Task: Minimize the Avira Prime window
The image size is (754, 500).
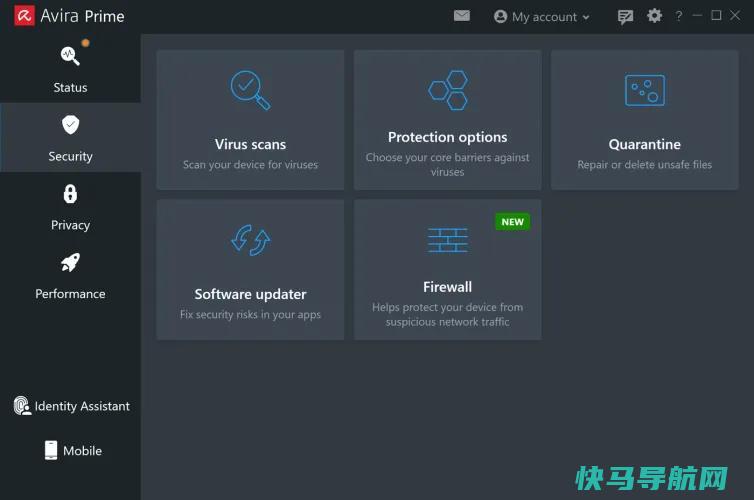Action: tap(697, 15)
